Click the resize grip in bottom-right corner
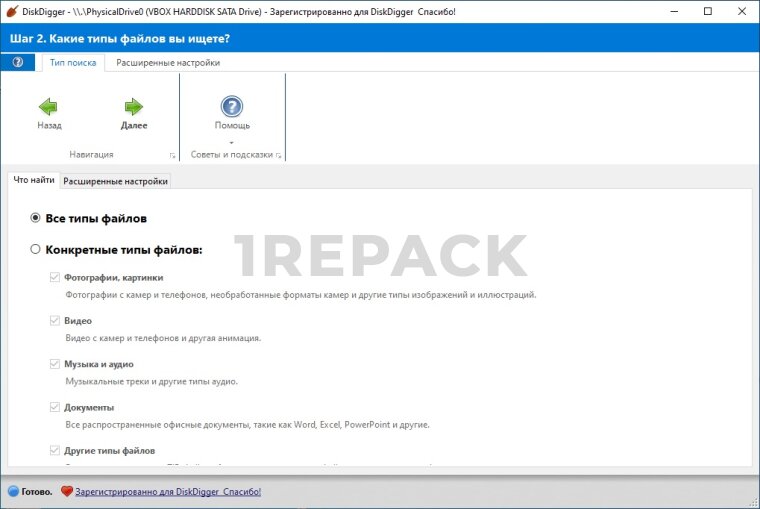This screenshot has width=760, height=509. (x=753, y=502)
